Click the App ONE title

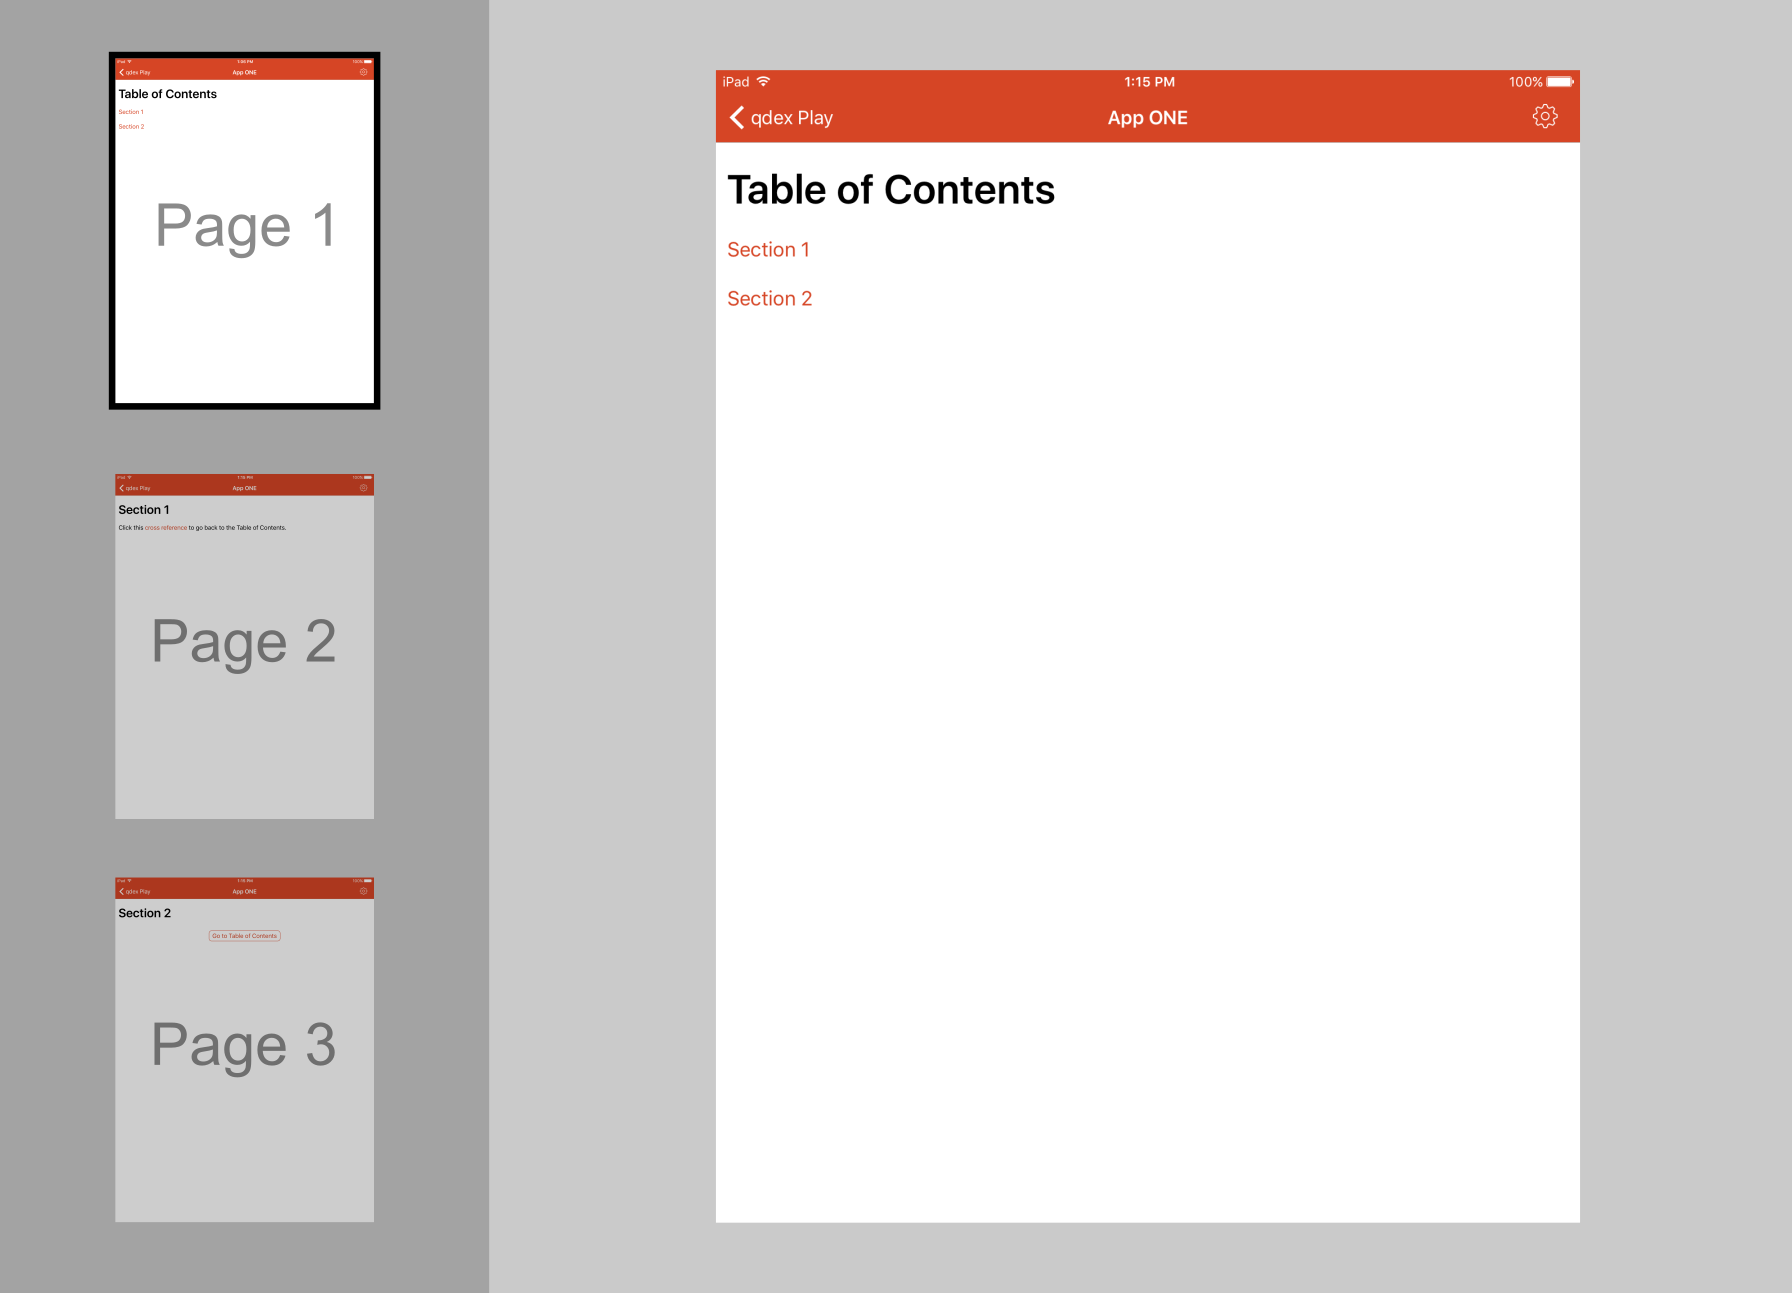point(1148,118)
